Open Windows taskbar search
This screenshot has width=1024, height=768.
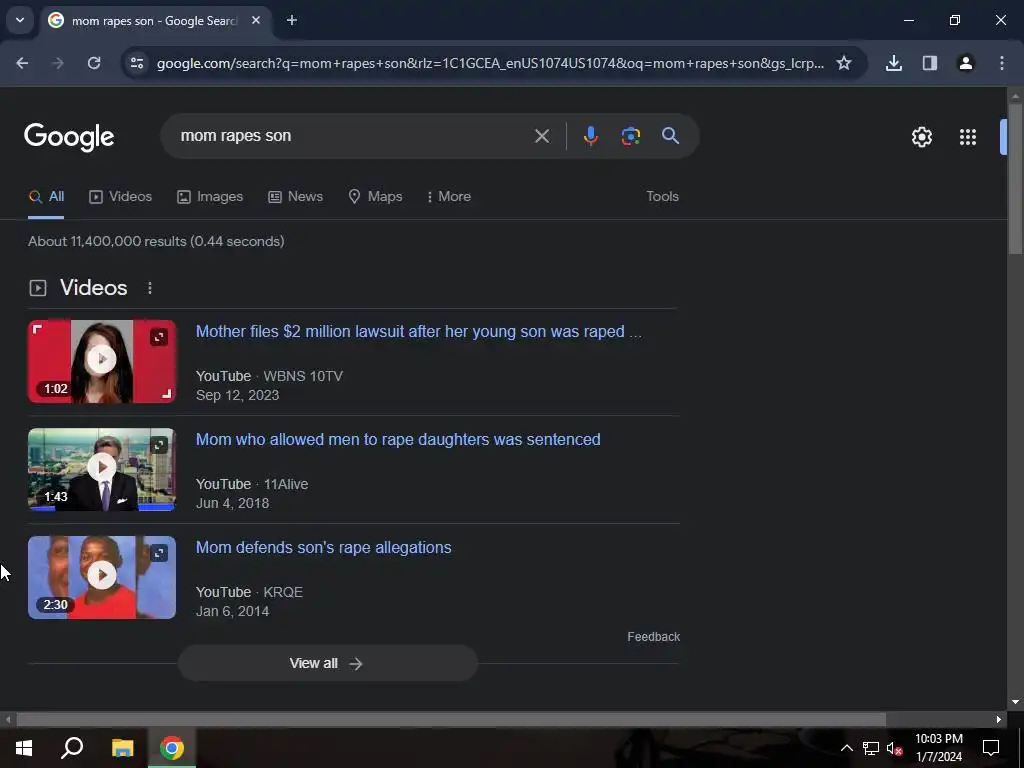point(72,748)
